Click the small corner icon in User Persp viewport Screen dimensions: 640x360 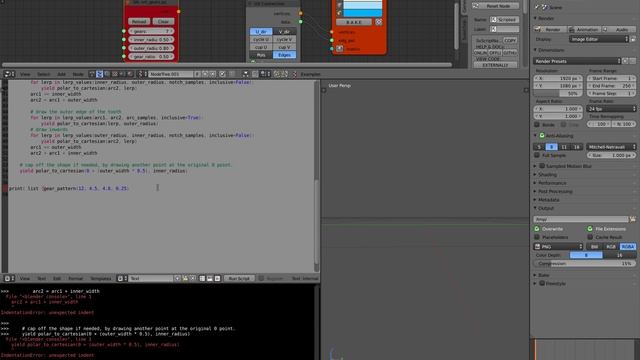(x=324, y=90)
